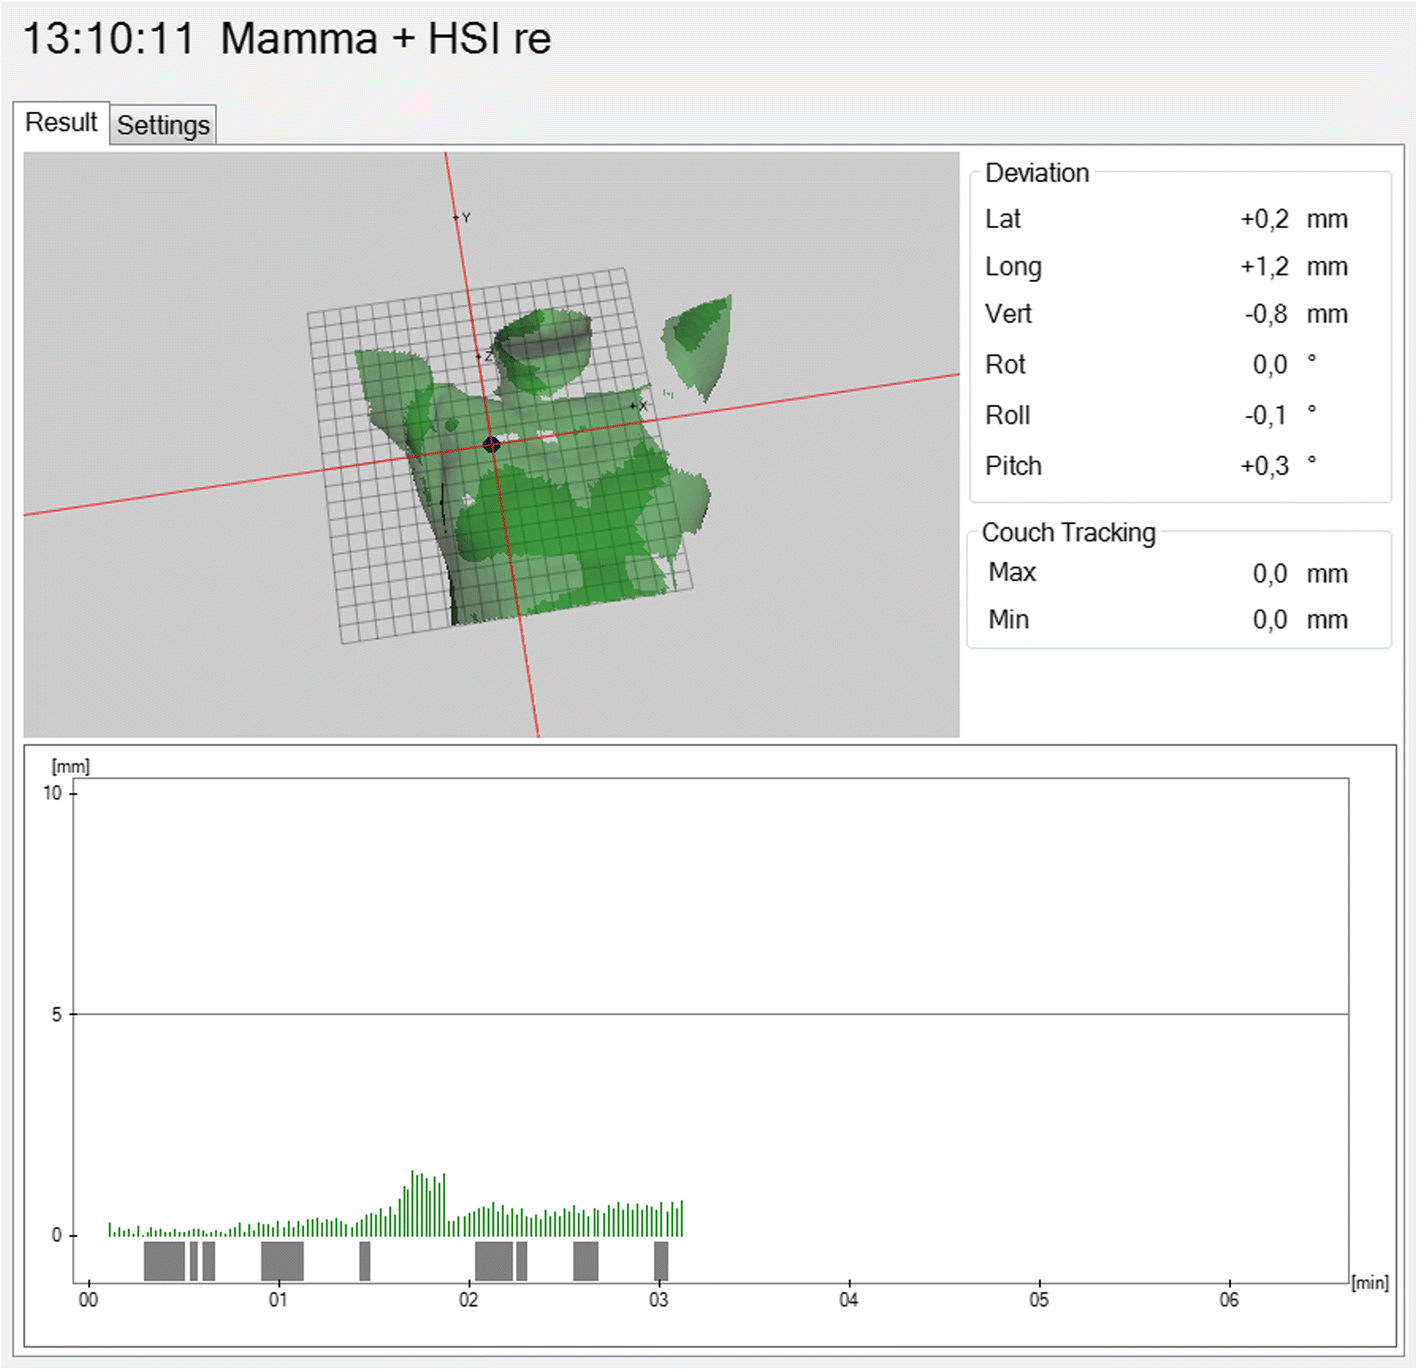
Task: Click the 04 minute tick on timeline
Action: coord(848,1299)
